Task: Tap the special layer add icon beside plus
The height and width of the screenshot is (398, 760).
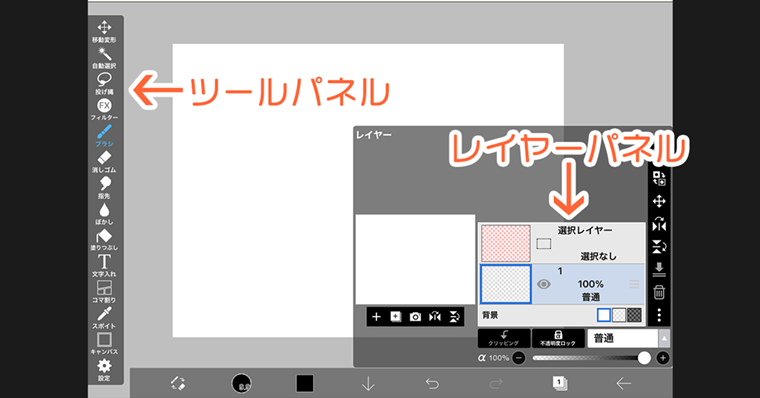Action: click(396, 317)
